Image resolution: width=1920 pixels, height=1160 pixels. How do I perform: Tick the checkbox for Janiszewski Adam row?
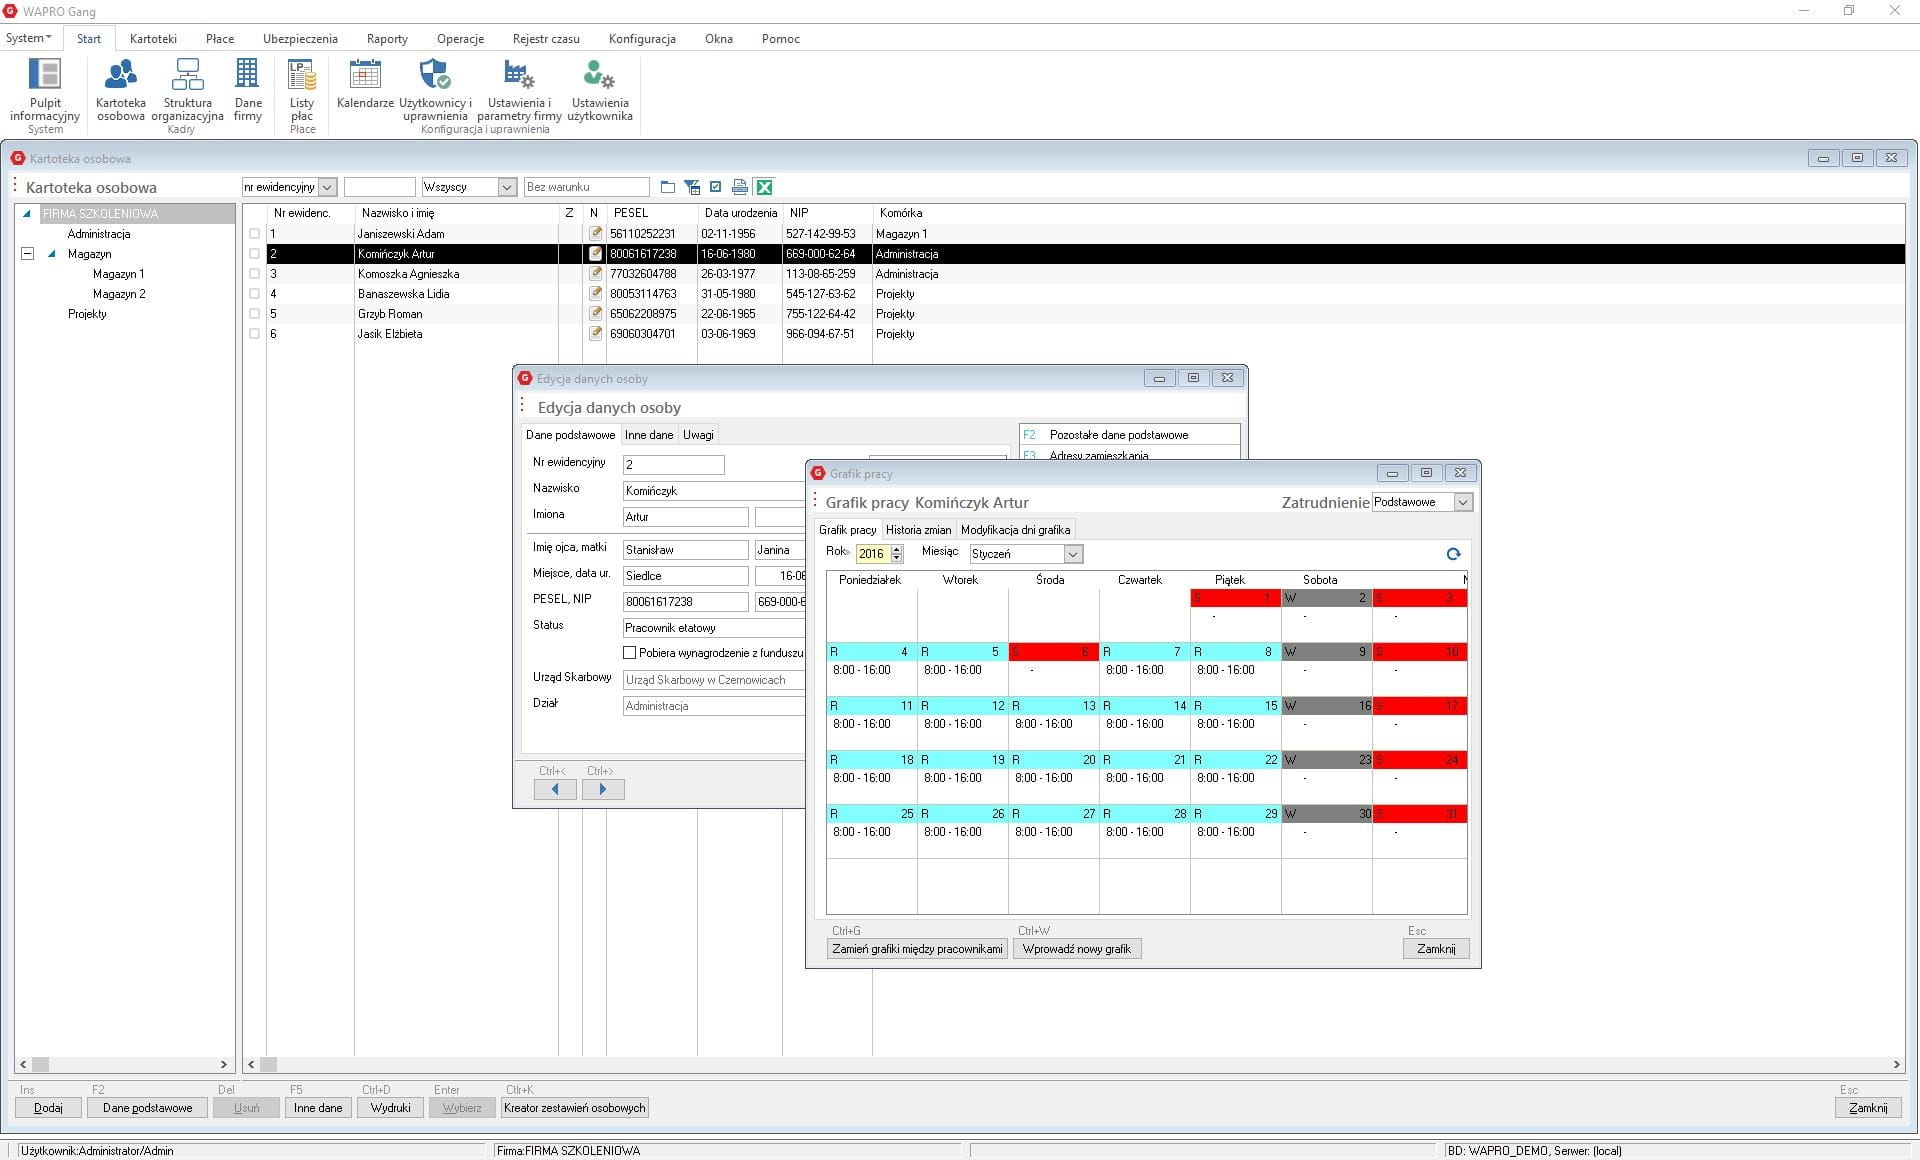pyautogui.click(x=255, y=234)
